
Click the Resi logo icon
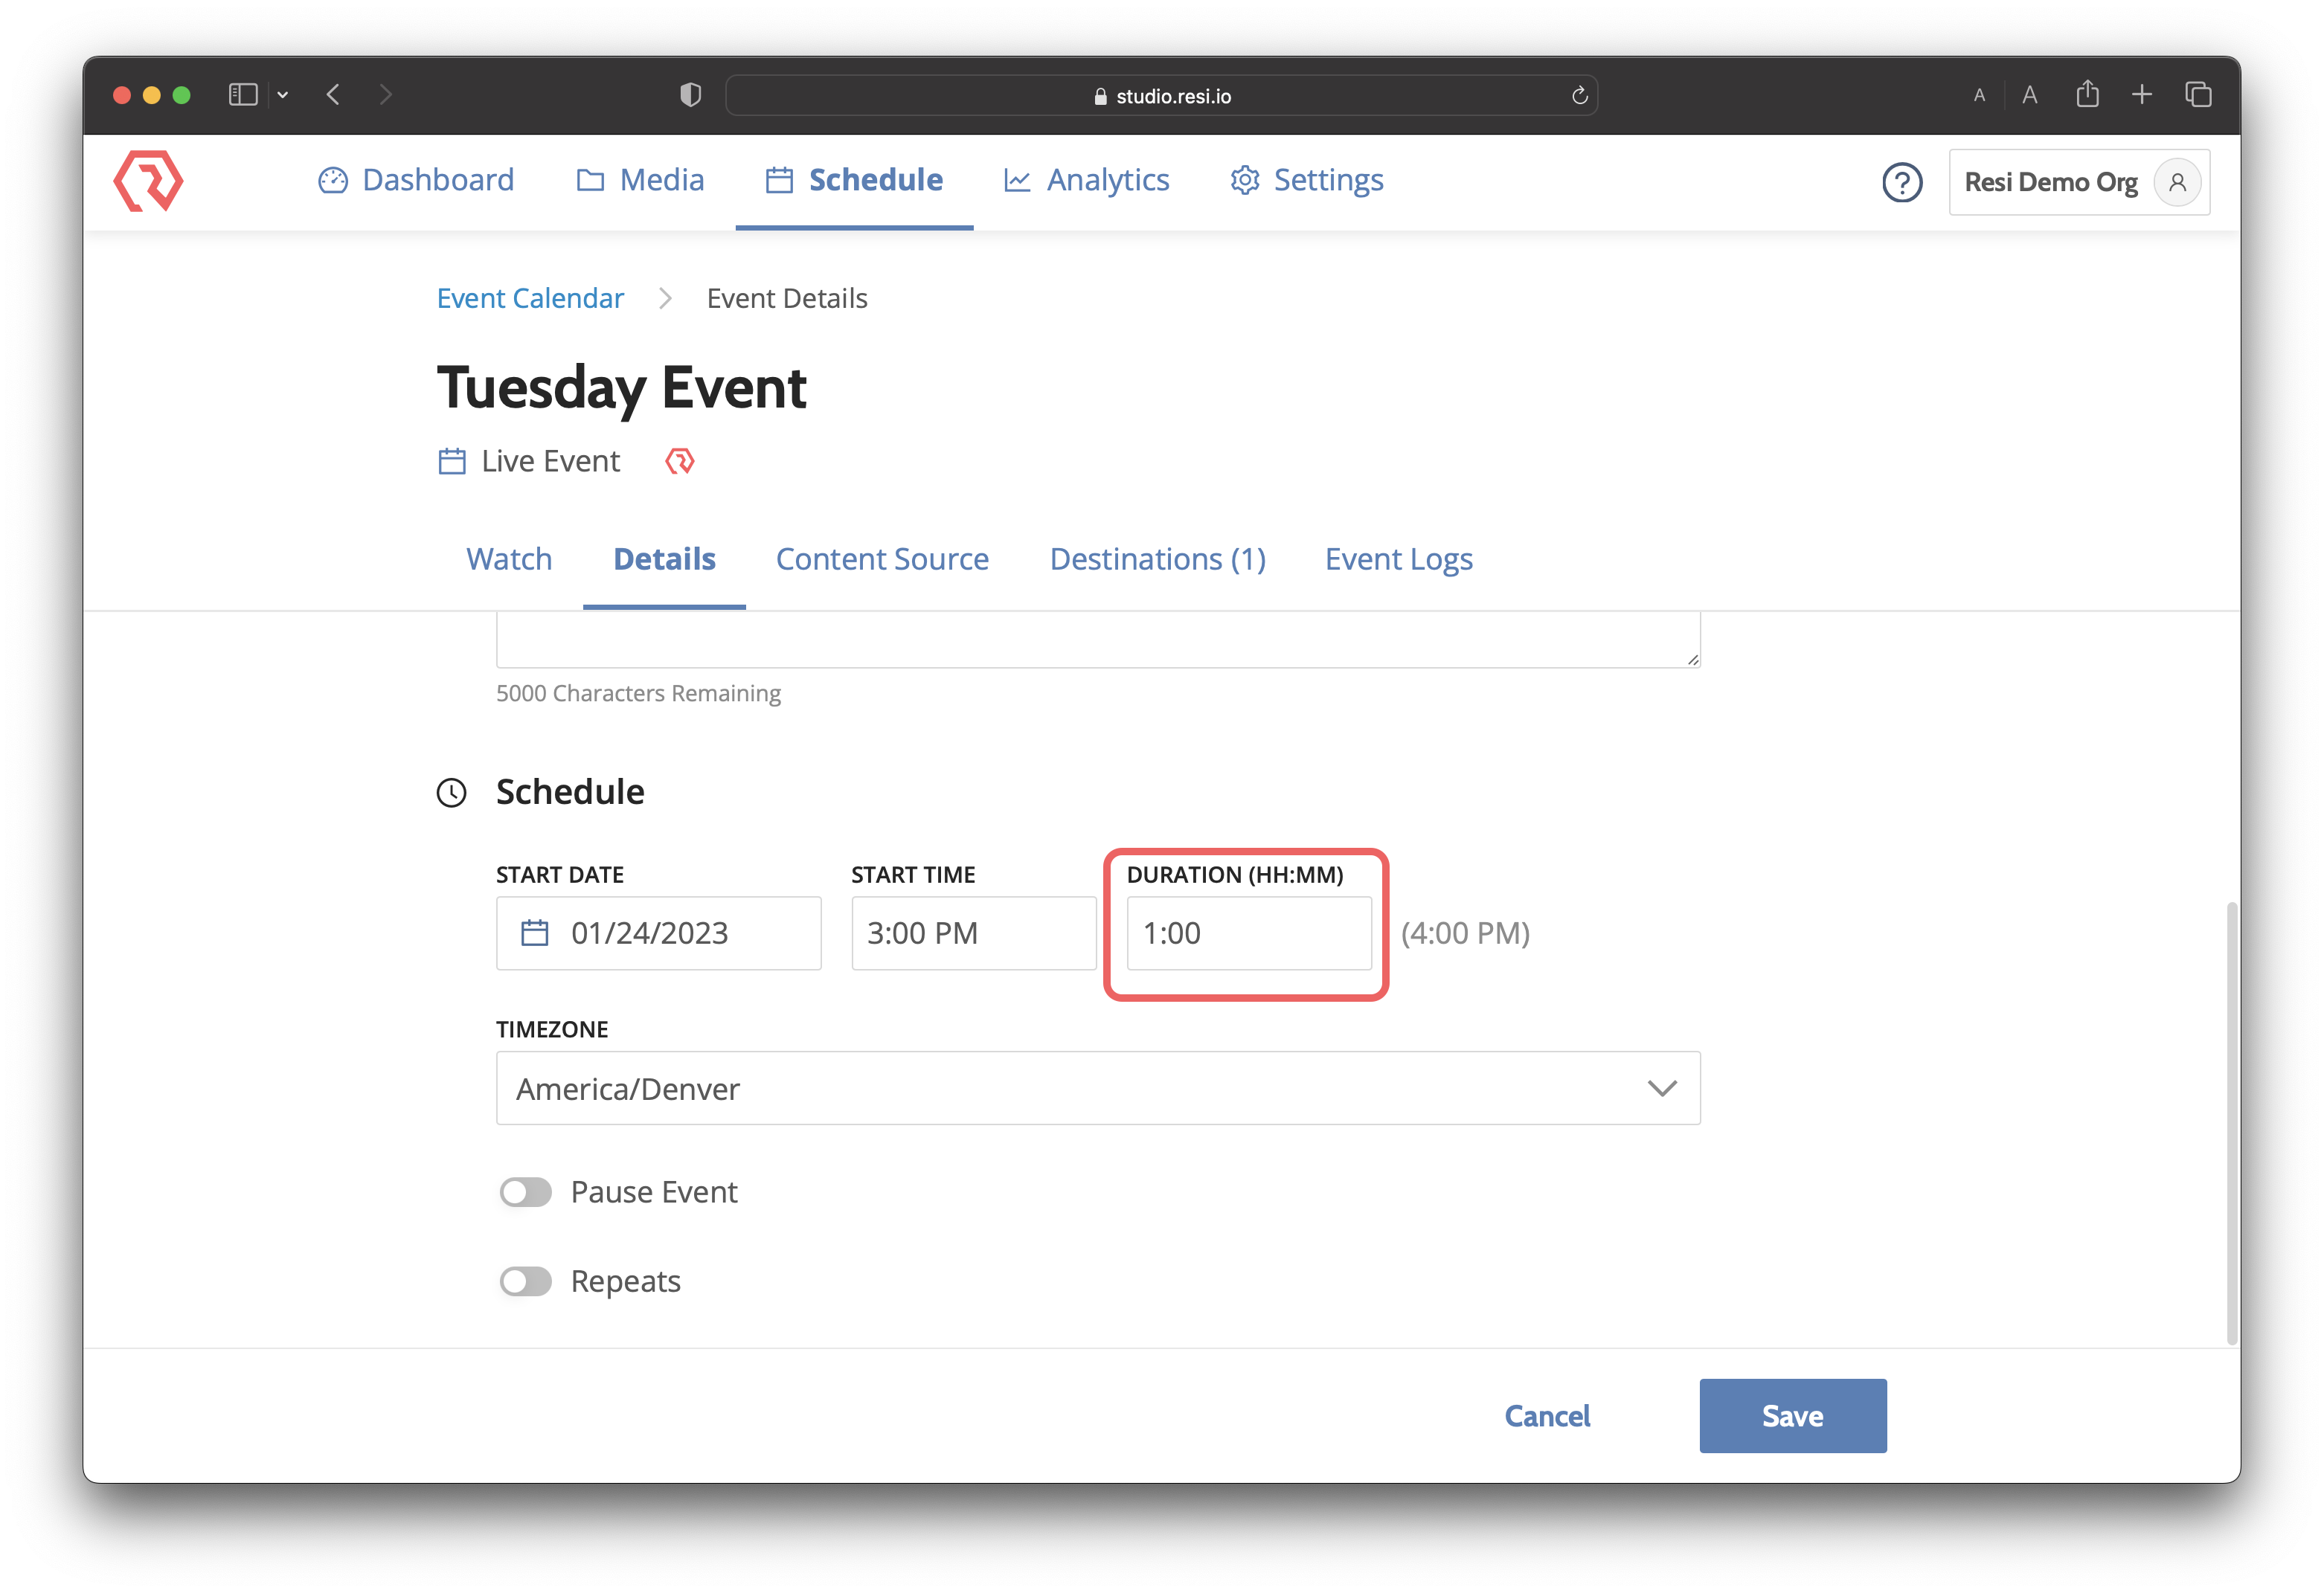148,181
